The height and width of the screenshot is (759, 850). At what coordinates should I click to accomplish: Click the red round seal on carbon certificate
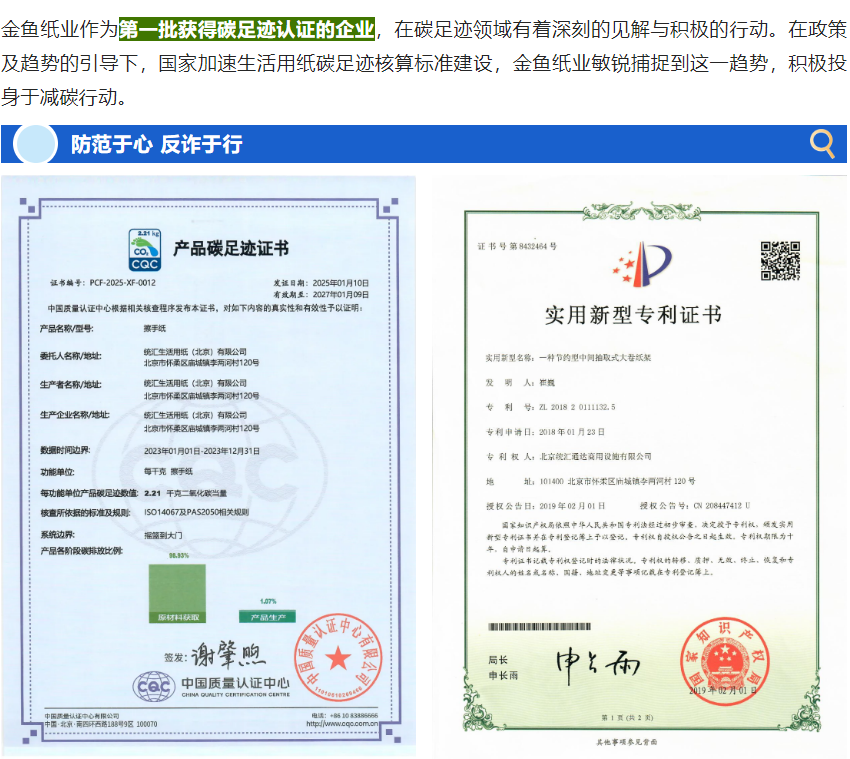pyautogui.click(x=338, y=657)
